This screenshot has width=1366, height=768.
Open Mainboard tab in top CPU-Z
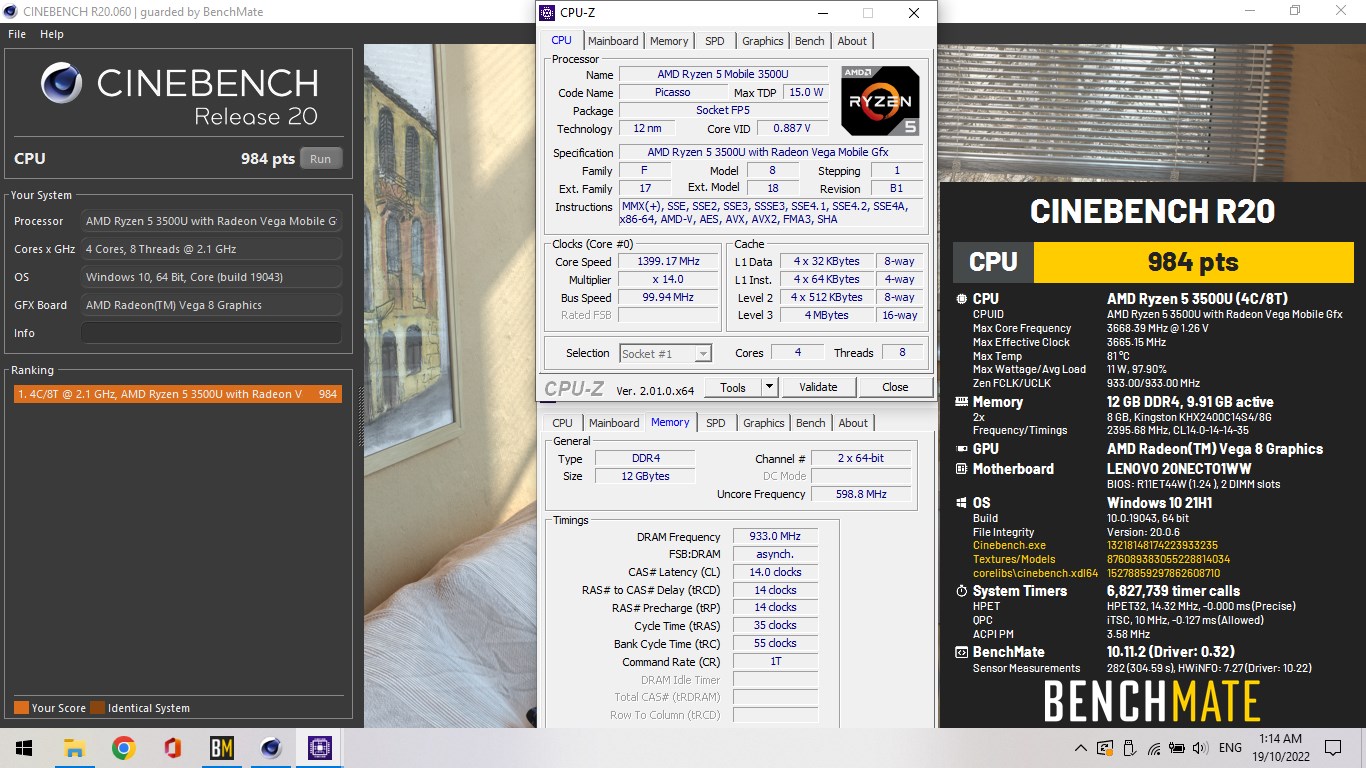[613, 41]
